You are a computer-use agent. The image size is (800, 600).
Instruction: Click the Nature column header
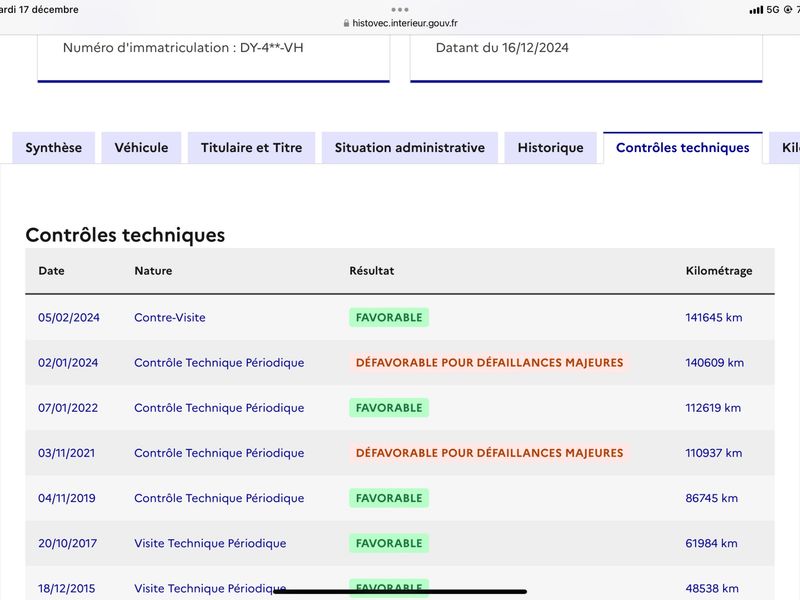coord(153,271)
